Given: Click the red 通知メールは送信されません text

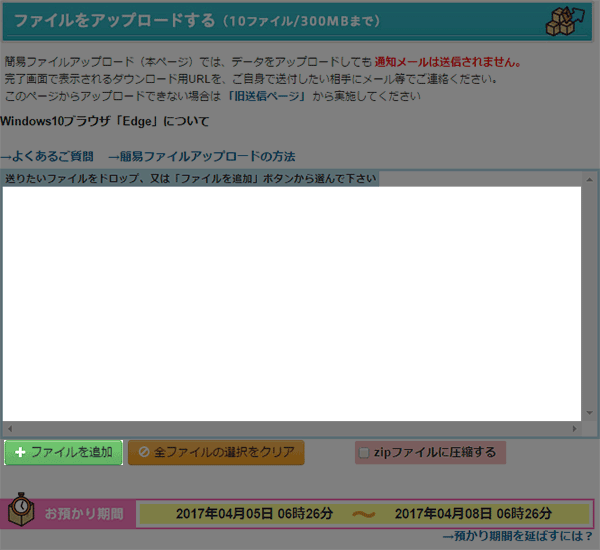Looking at the screenshot, I should click(448, 62).
